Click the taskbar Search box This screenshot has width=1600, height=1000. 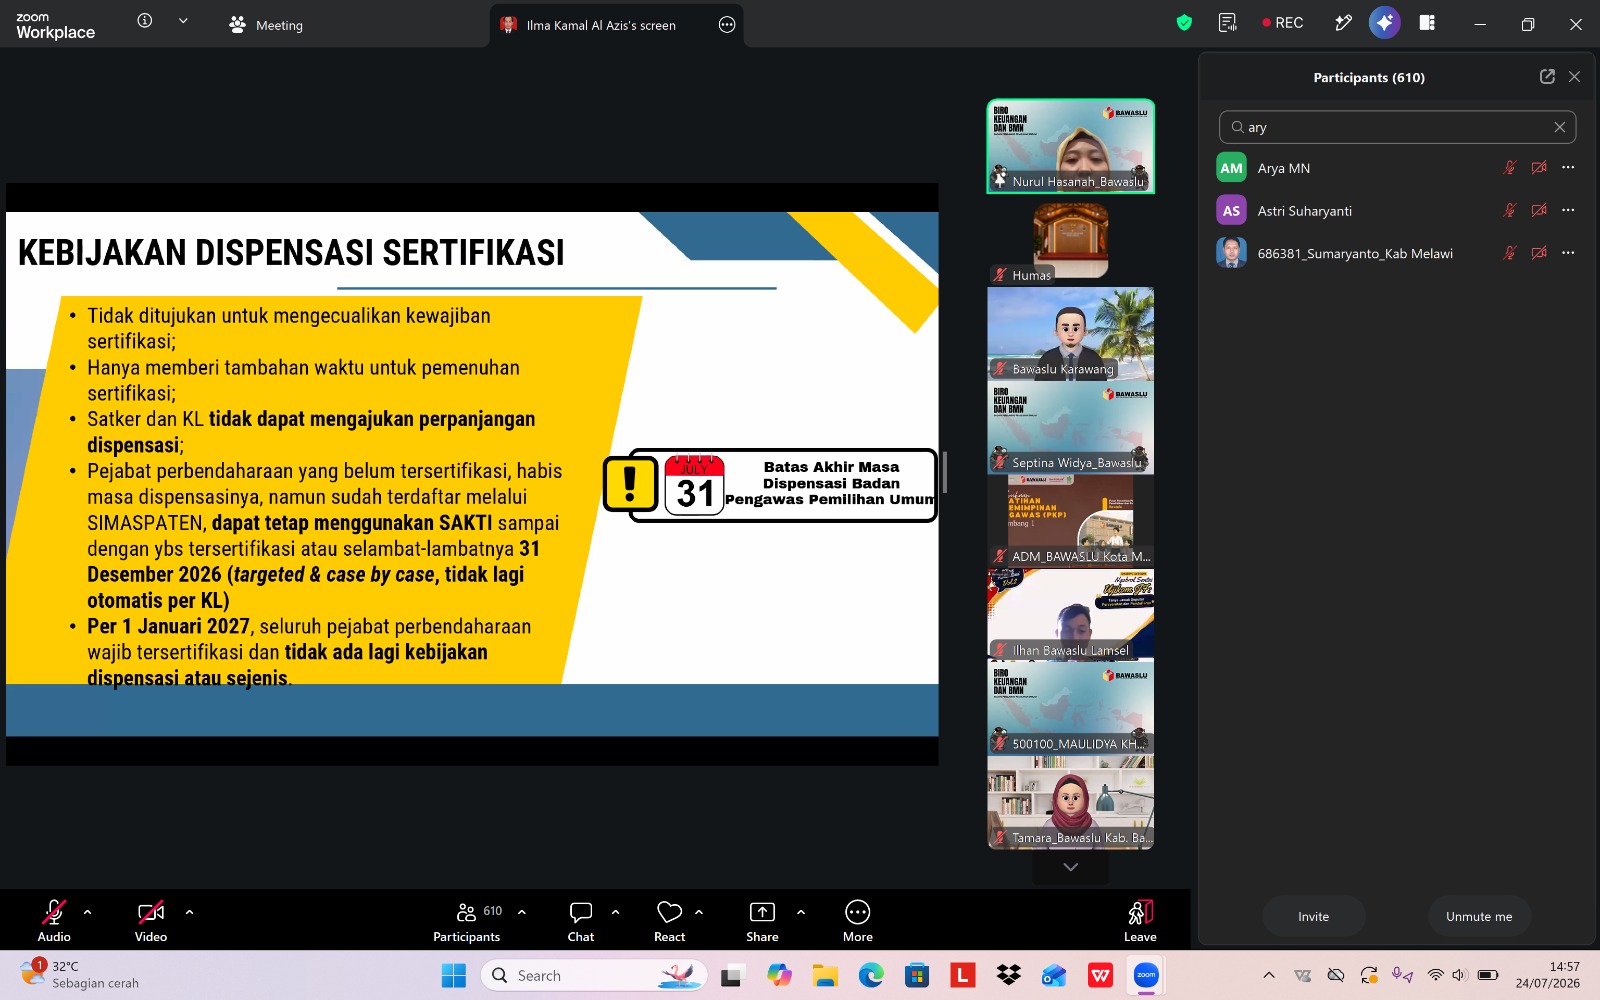coord(594,975)
